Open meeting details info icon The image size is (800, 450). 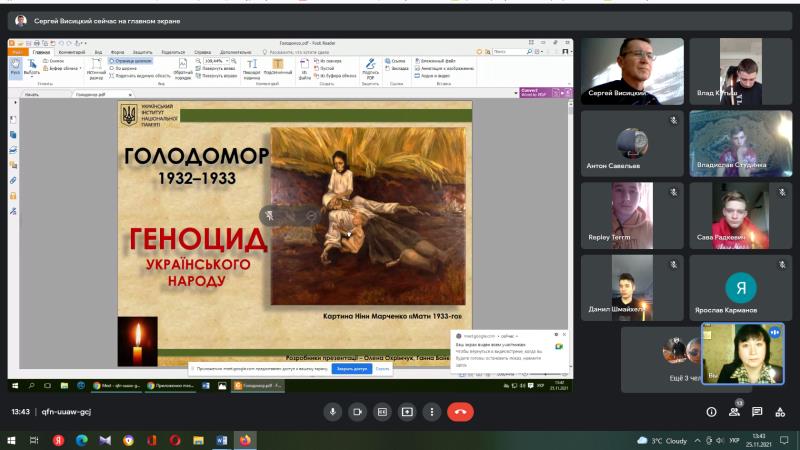711,411
